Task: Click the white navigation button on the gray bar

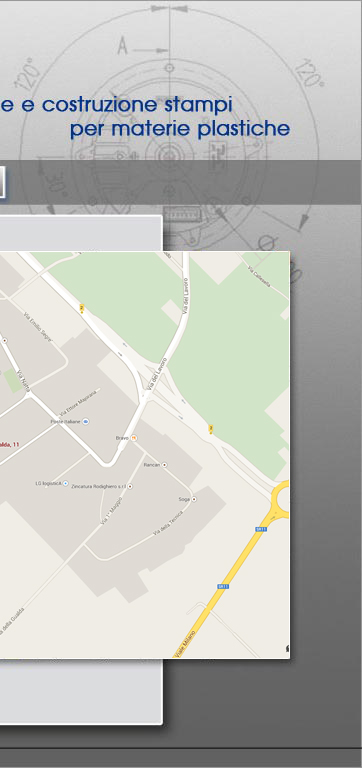Action: (x=2, y=182)
